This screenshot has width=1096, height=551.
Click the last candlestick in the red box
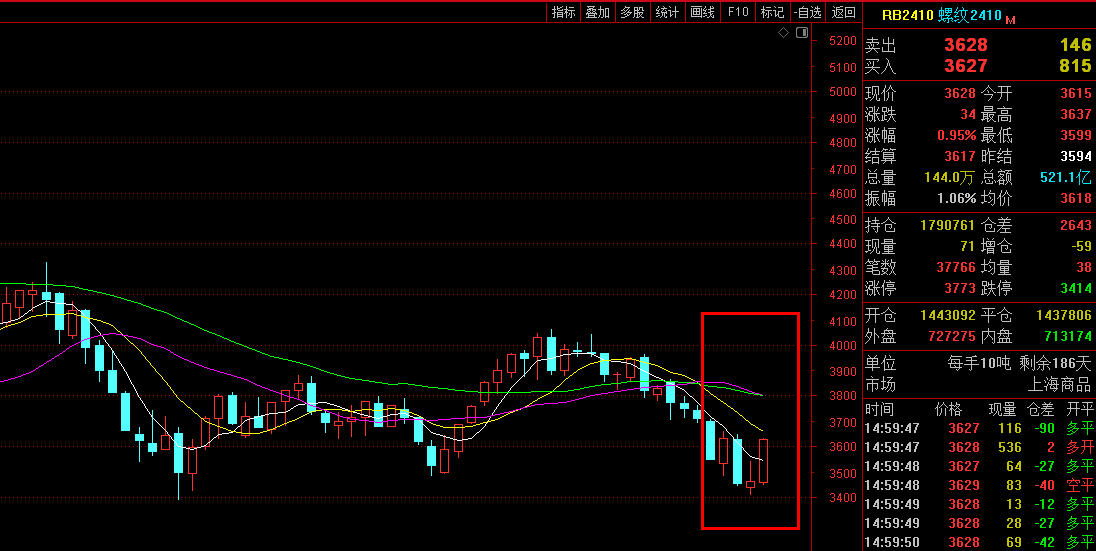(763, 460)
